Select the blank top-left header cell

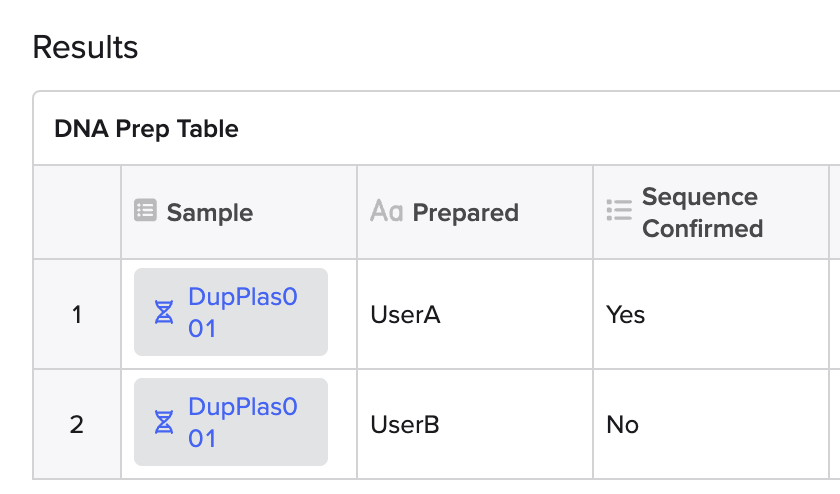coord(77,213)
